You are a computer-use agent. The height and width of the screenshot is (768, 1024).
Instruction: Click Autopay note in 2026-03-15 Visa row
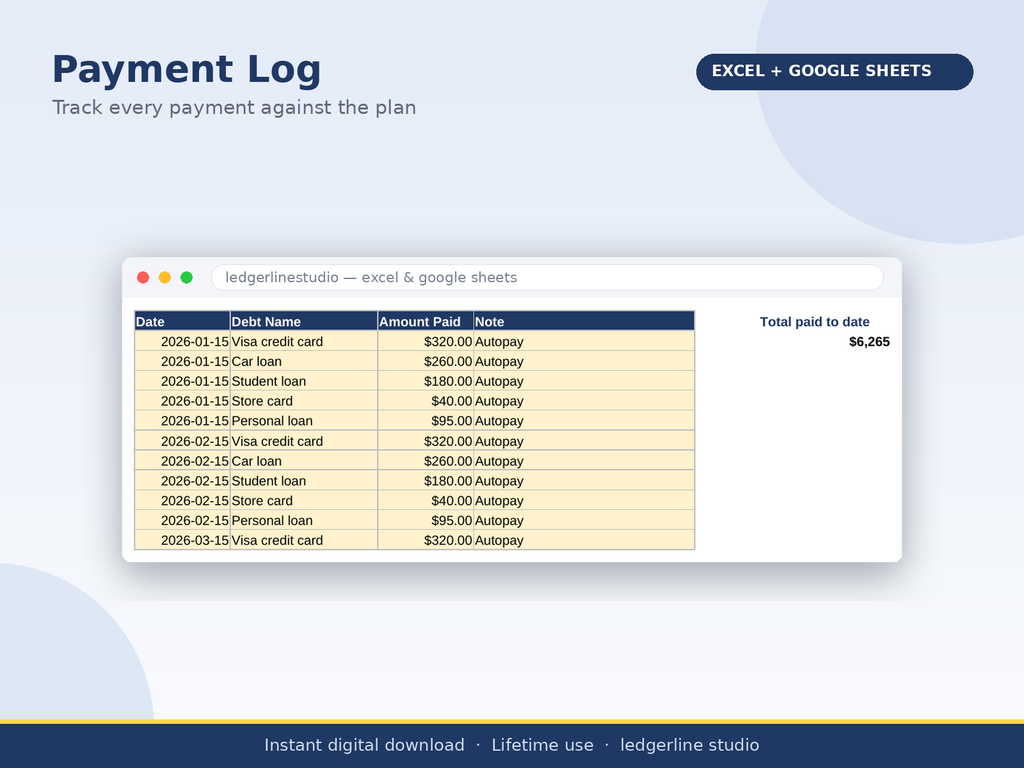[x=584, y=541]
